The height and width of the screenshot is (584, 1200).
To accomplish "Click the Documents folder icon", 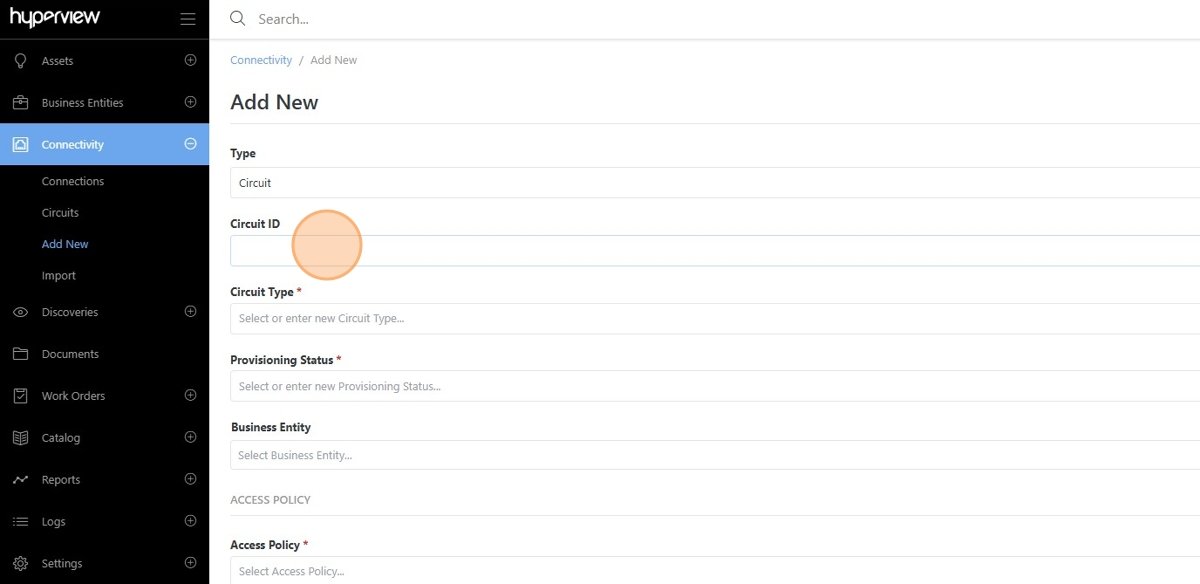I will [x=20, y=354].
